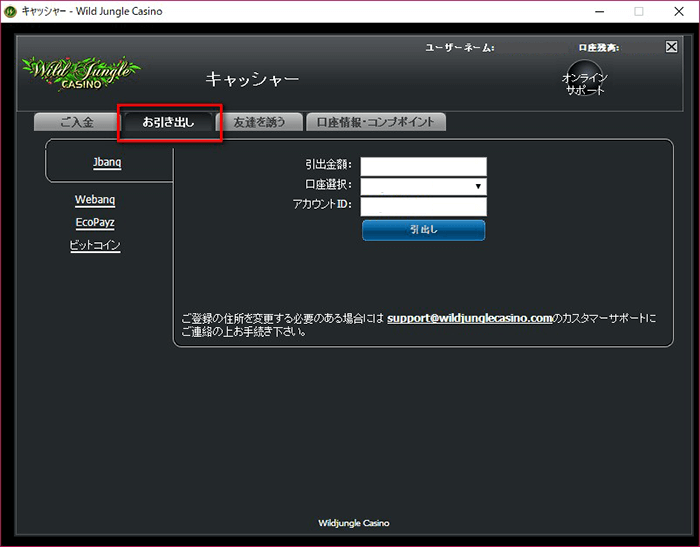700x547 pixels.
Task: Click the キャッシャー heading text
Action: 252,79
